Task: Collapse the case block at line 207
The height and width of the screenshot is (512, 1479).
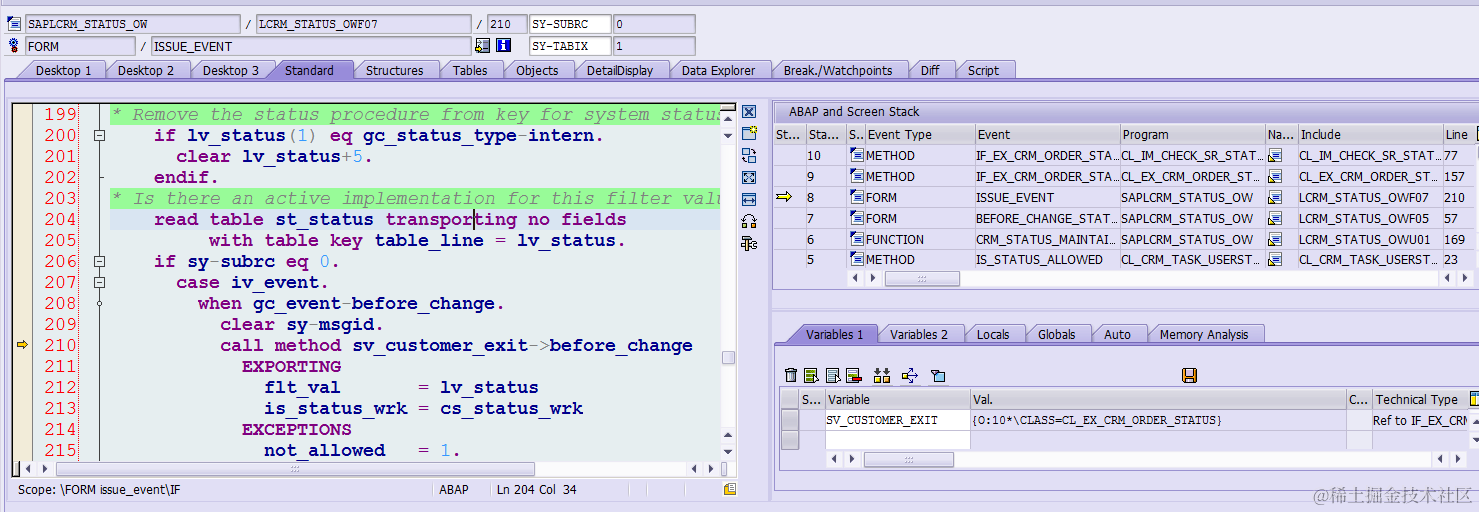Action: click(99, 282)
